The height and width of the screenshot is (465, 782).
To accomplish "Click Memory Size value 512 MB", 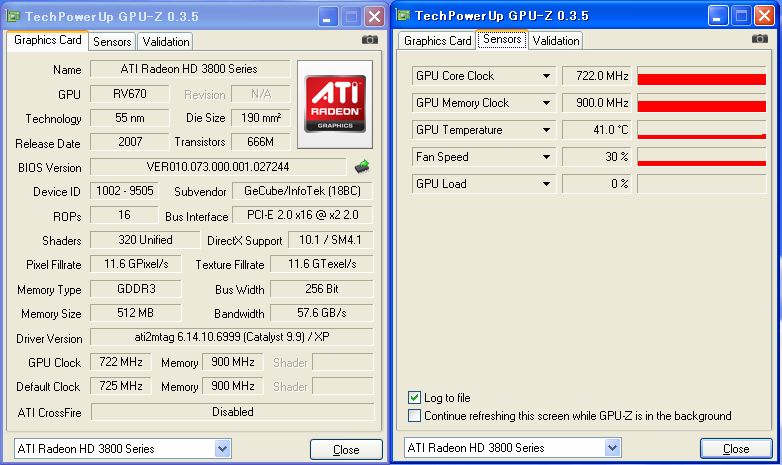I will click(136, 313).
